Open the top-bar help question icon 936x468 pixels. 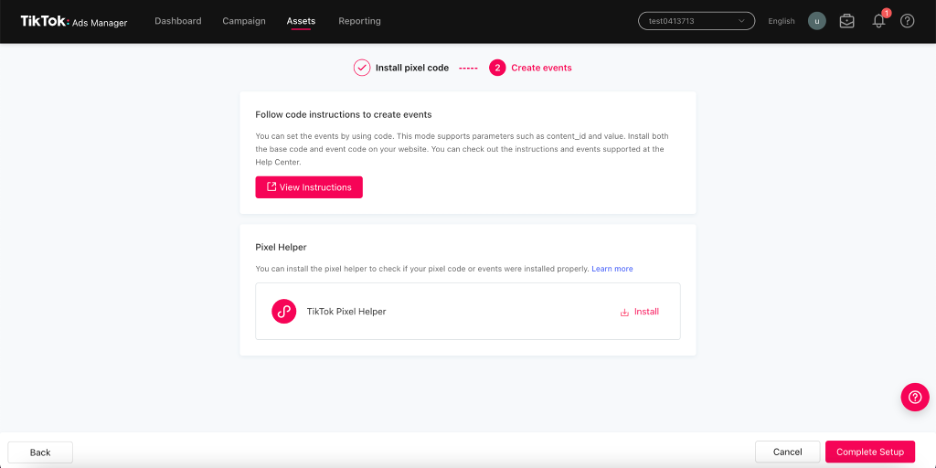click(907, 21)
